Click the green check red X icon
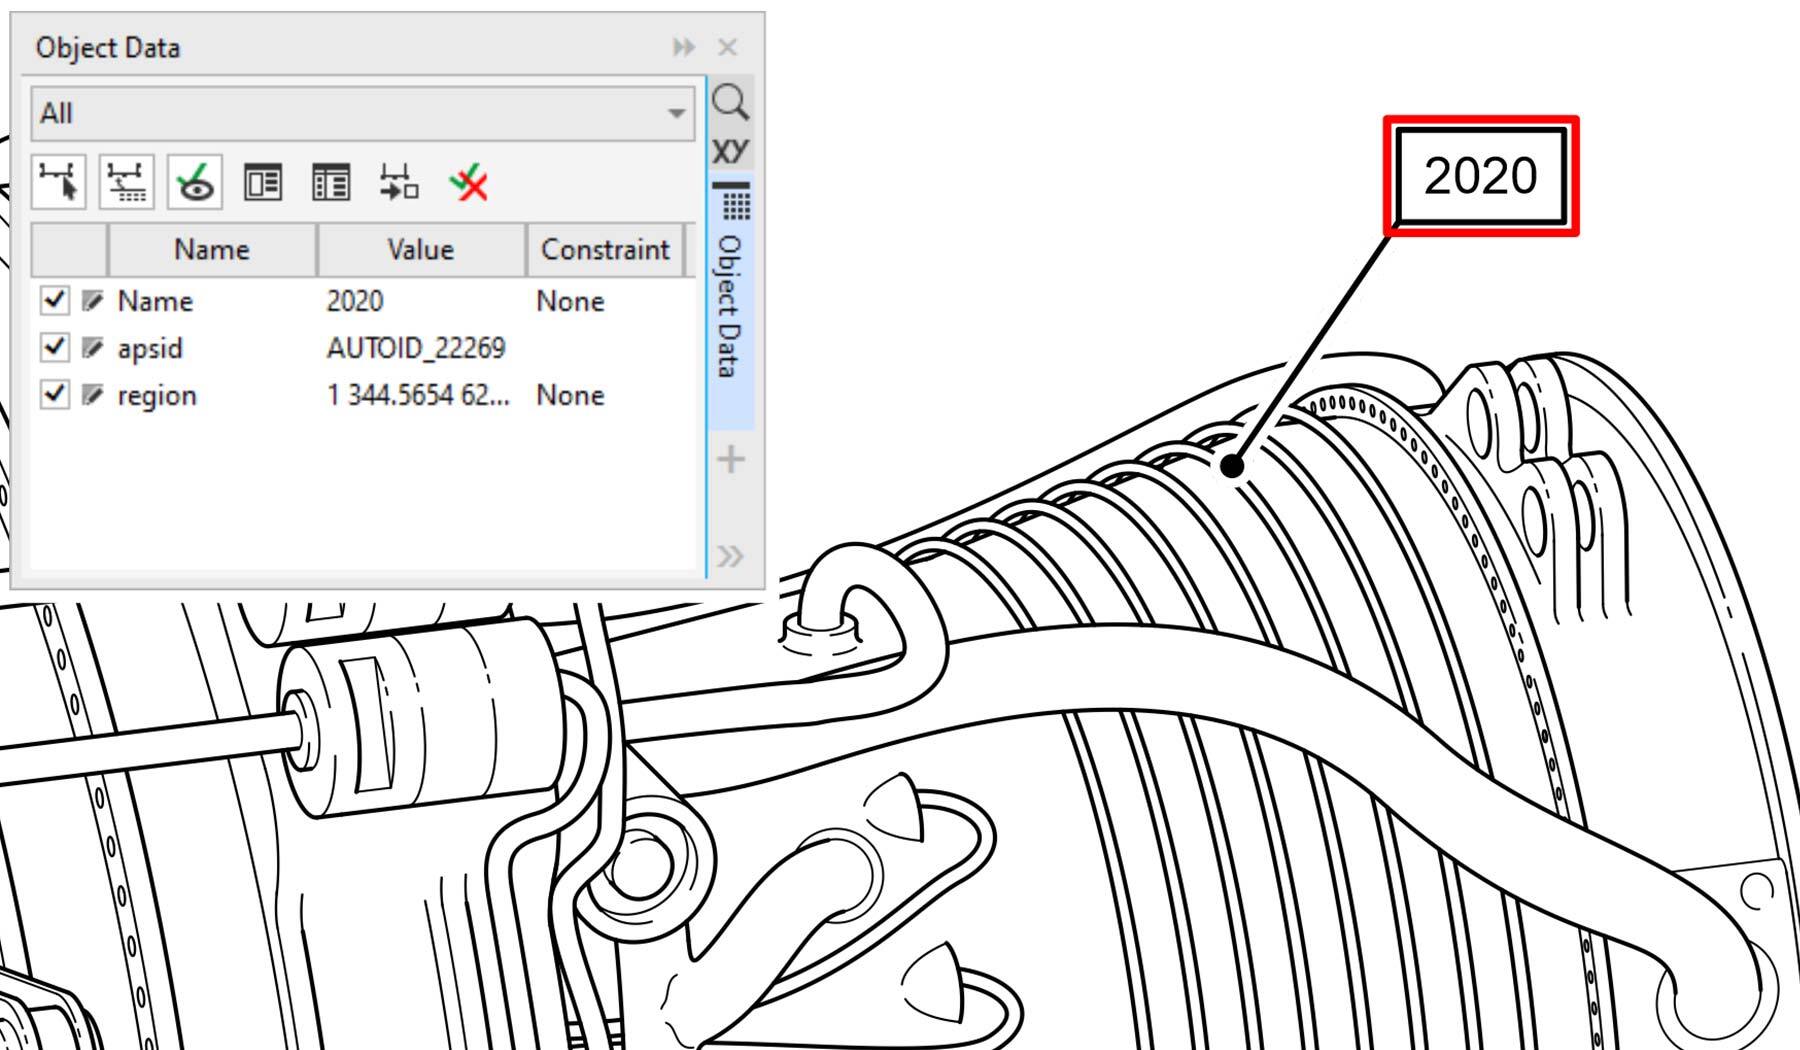 pyautogui.click(x=468, y=183)
